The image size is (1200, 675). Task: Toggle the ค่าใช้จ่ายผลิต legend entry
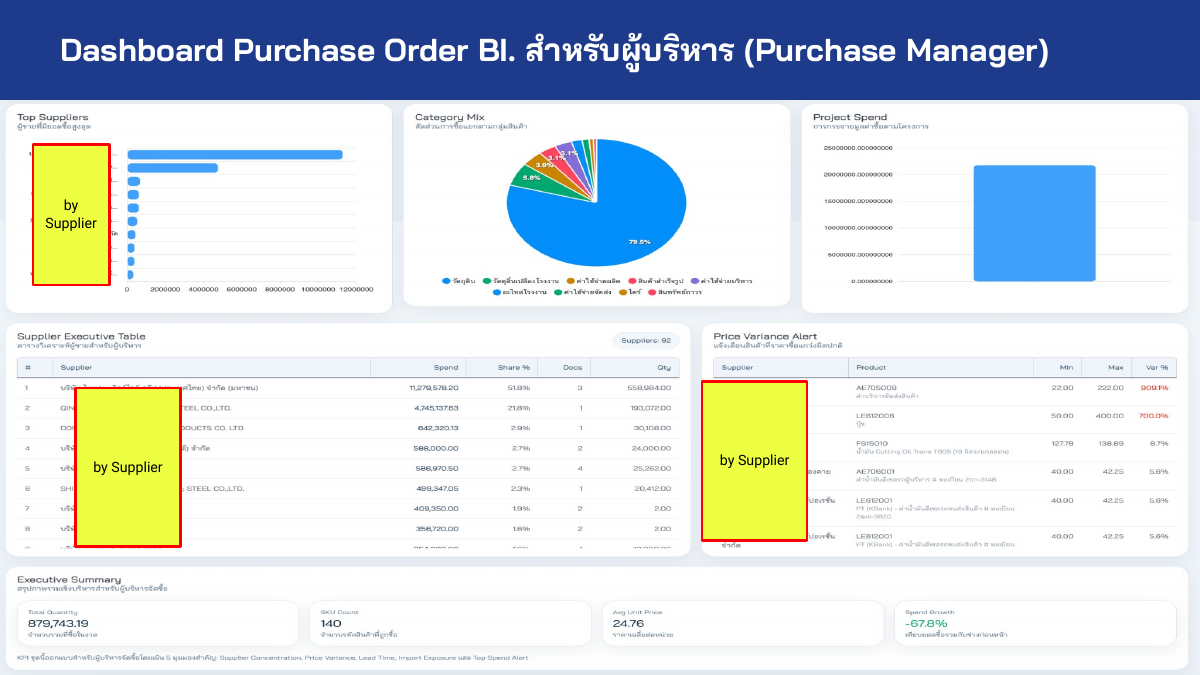tap(592, 281)
